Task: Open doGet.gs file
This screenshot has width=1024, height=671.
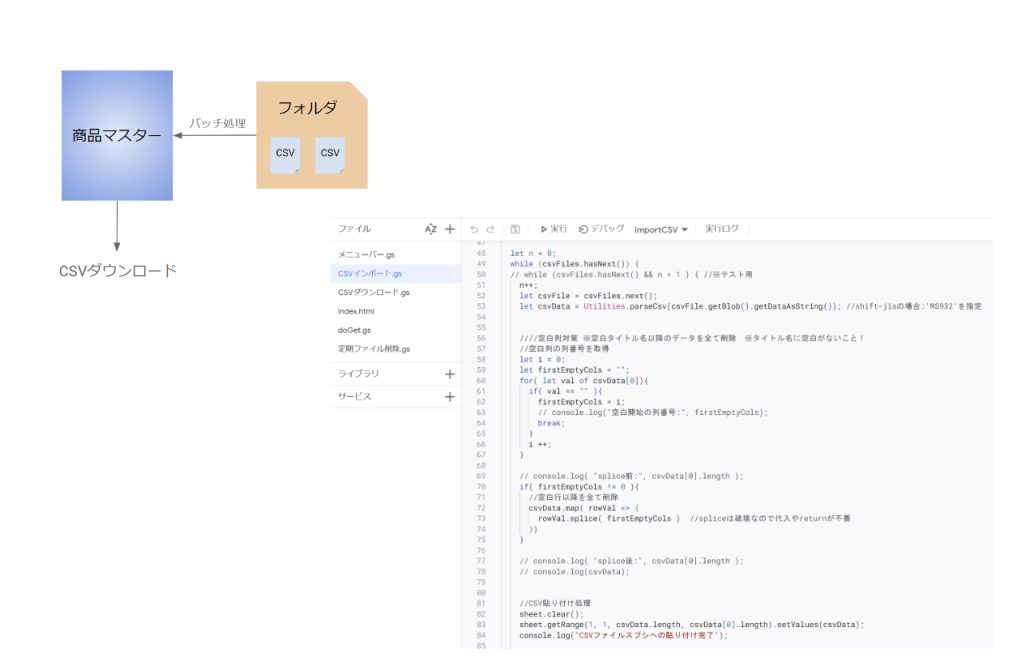Action: [x=354, y=330]
